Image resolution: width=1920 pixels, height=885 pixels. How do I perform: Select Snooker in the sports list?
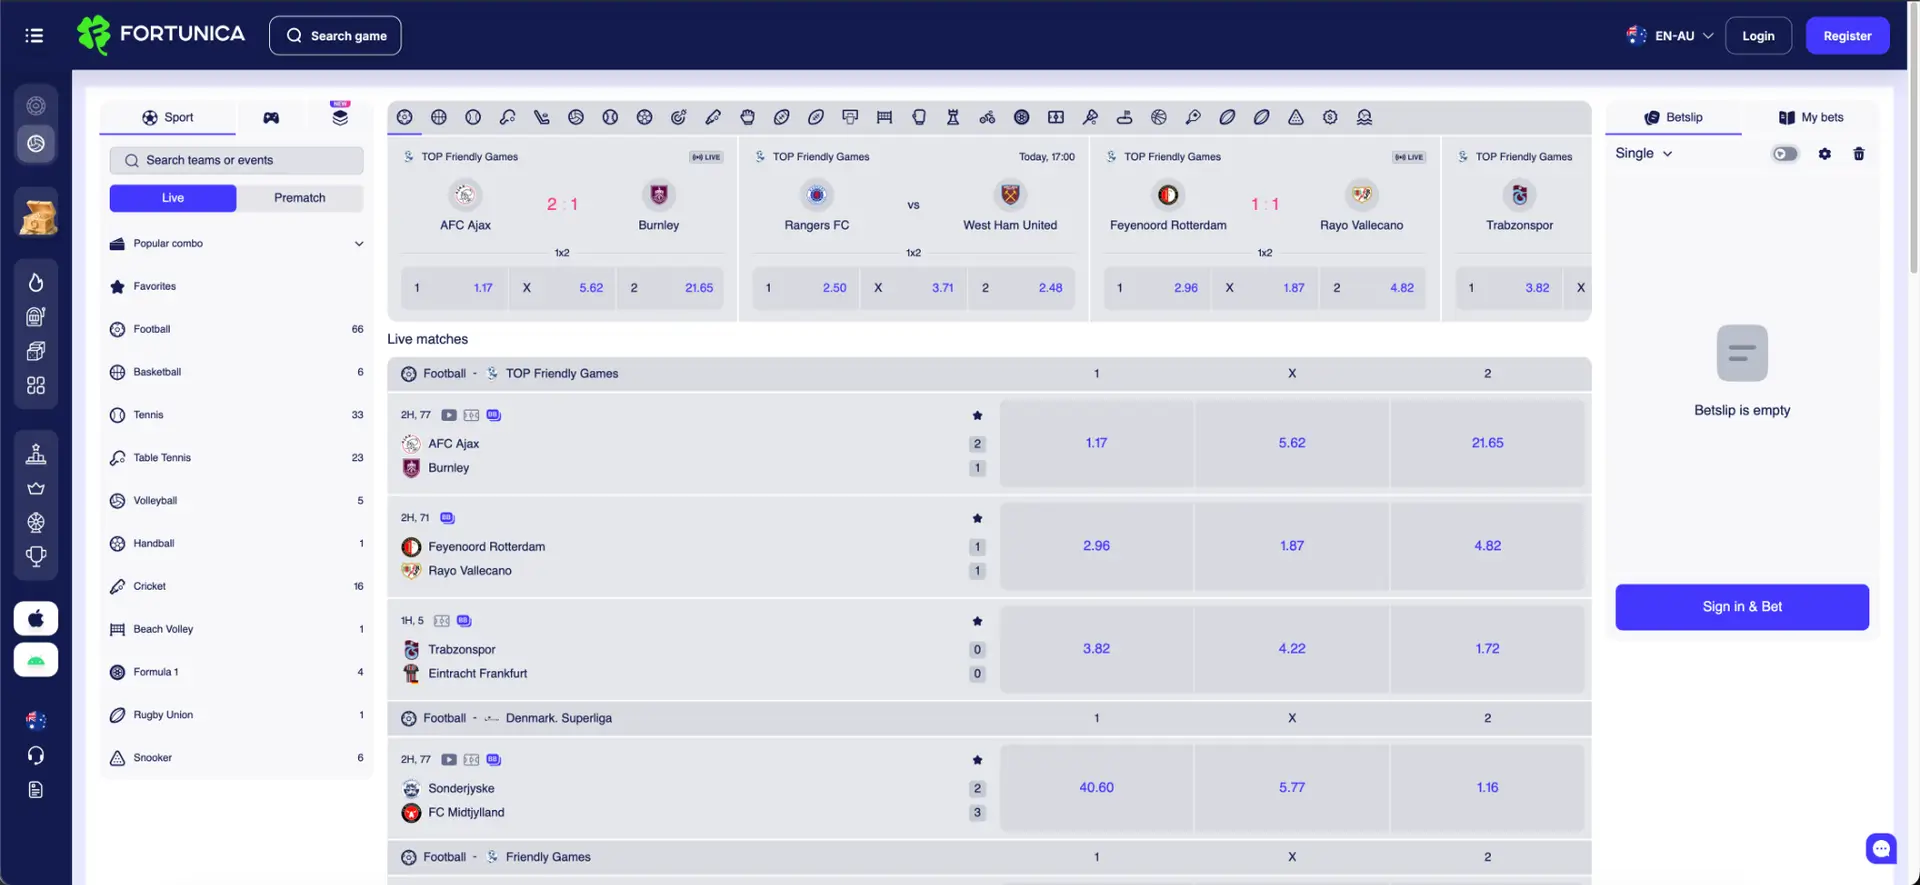237,759
